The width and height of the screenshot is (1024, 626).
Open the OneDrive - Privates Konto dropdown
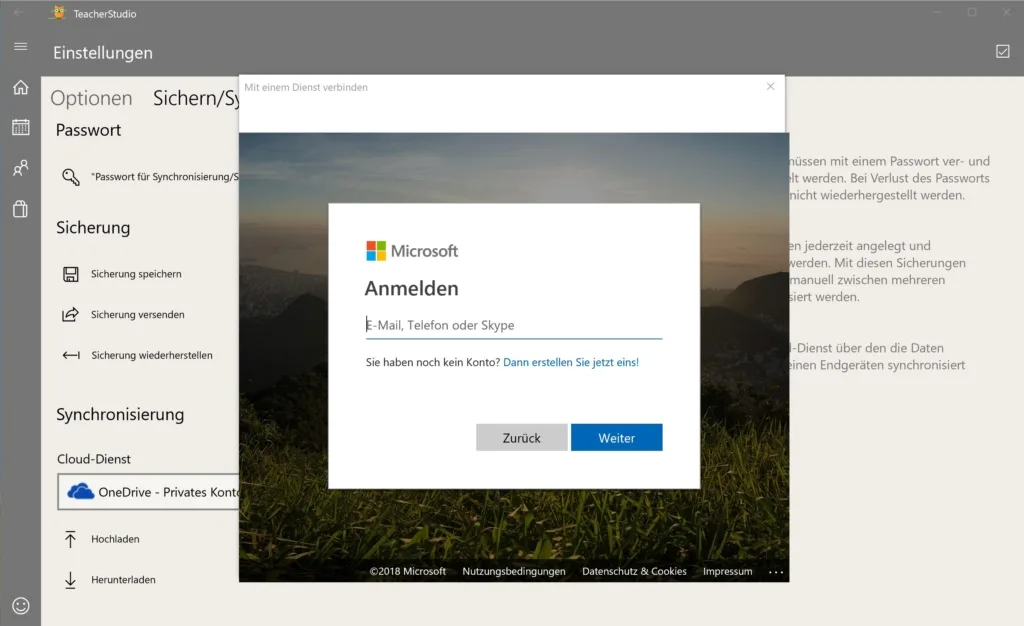point(148,492)
